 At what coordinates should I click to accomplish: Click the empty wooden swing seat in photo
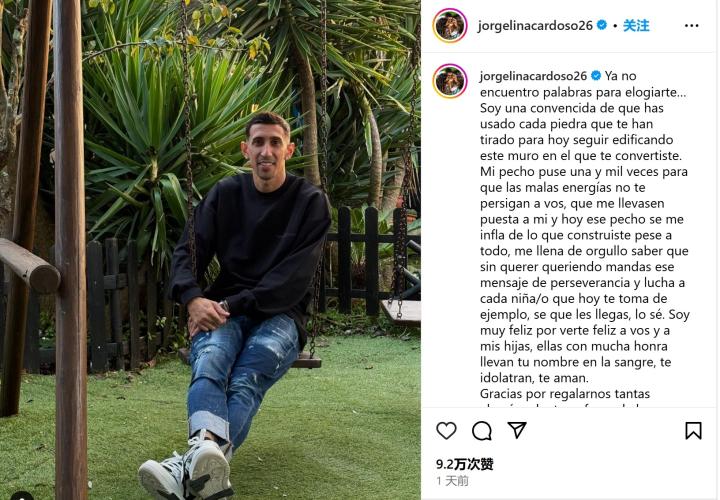401,311
